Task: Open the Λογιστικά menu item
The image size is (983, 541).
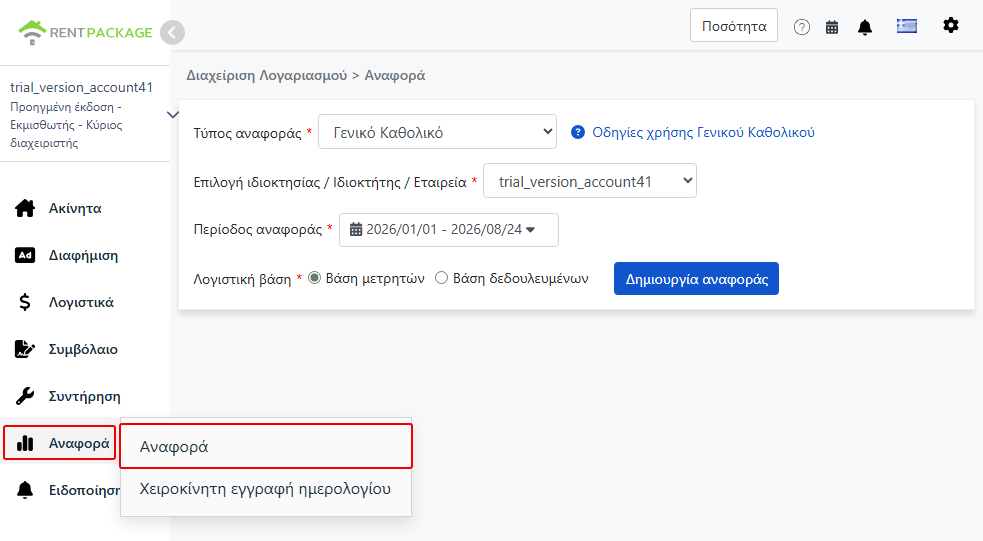Action: pyautogui.click(x=81, y=302)
